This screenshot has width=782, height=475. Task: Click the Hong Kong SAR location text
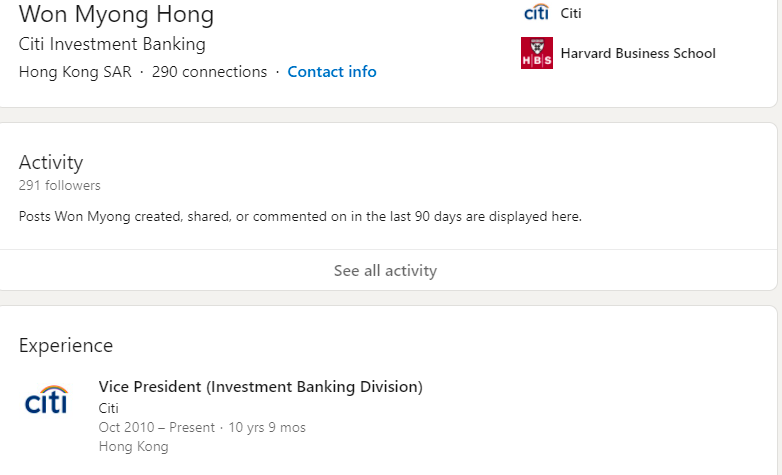[x=76, y=72]
